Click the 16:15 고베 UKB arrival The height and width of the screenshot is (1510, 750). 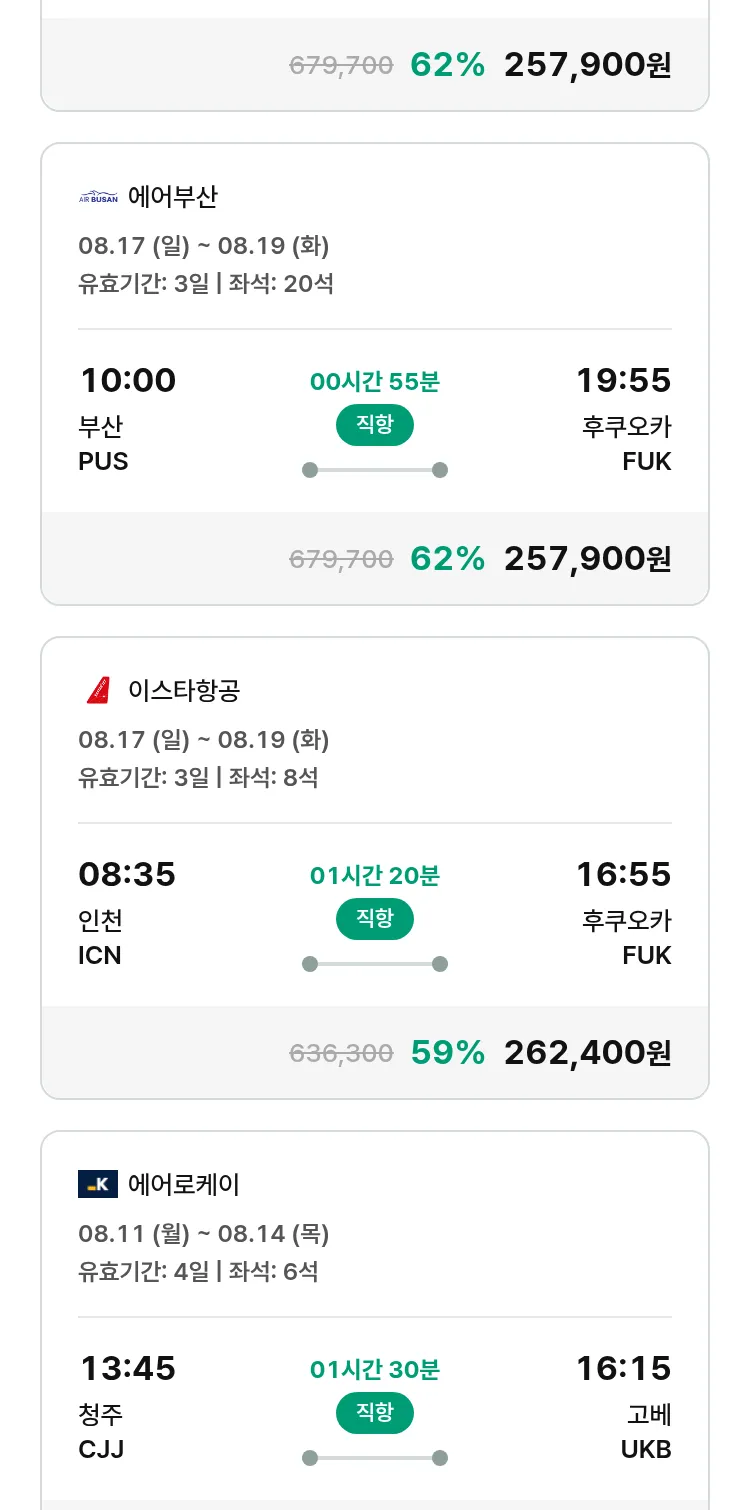coord(624,1406)
